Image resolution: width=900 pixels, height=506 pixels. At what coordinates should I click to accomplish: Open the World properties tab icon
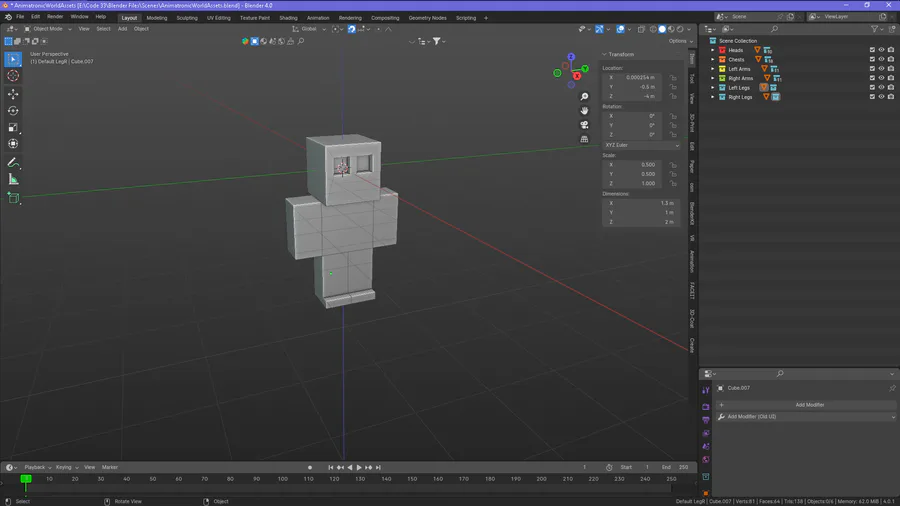click(706, 460)
